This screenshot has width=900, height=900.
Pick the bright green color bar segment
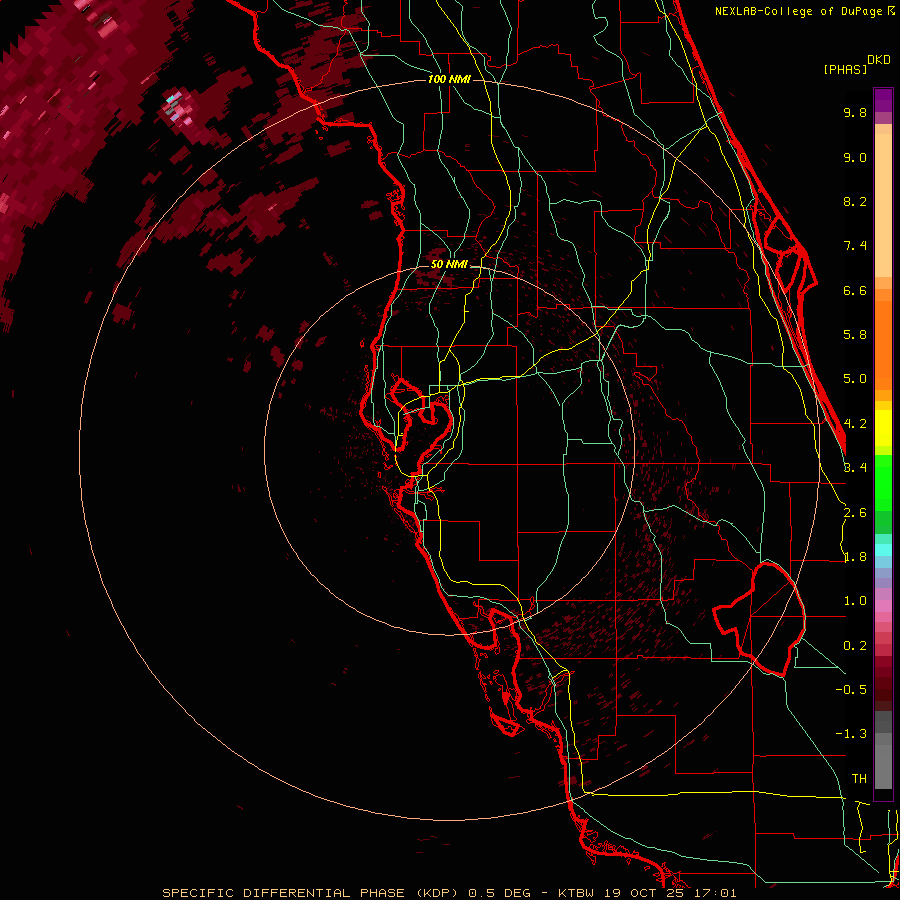[x=883, y=482]
